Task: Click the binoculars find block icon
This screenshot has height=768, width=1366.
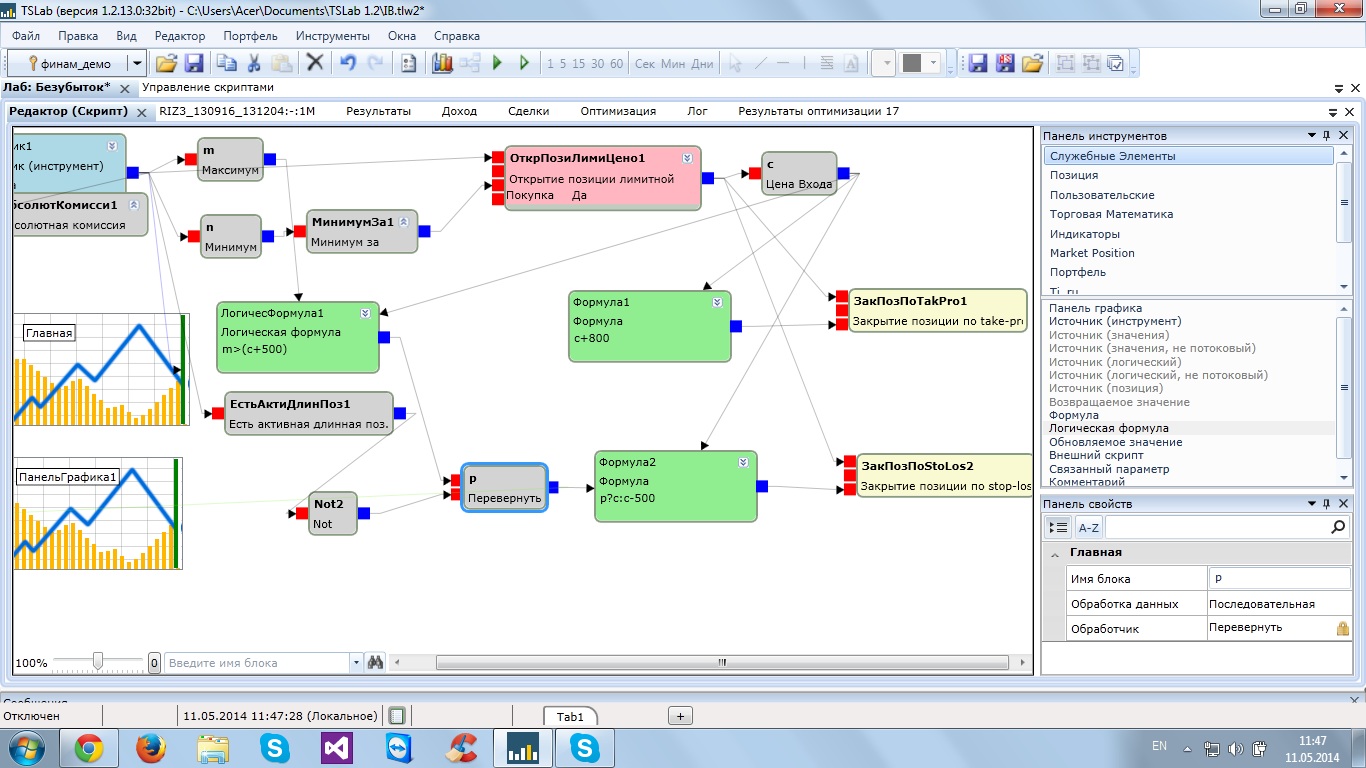Action: click(375, 662)
